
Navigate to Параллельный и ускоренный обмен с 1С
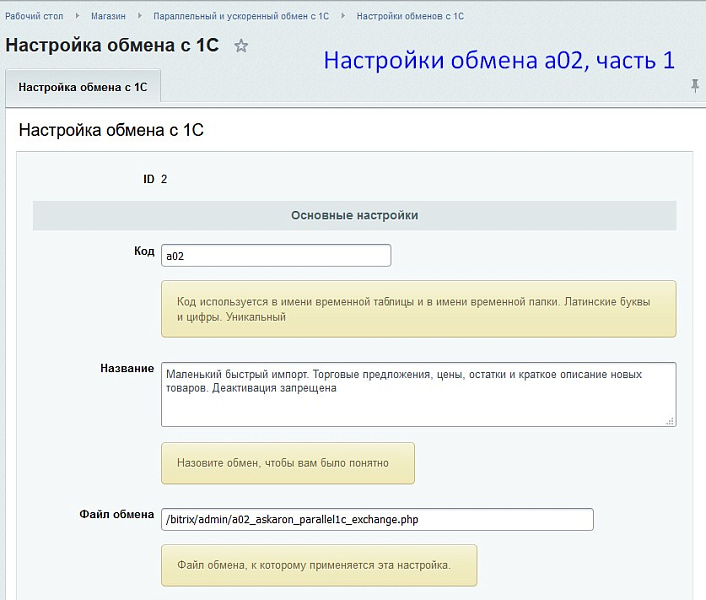pyautogui.click(x=240, y=17)
